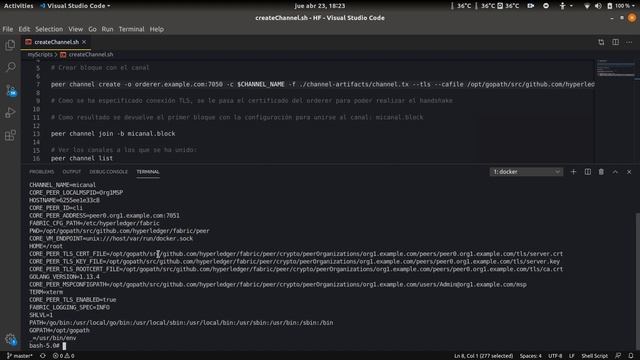Viewport: 640px width, 360px height.
Task: Open the Help menu
Action: coord(157,29)
